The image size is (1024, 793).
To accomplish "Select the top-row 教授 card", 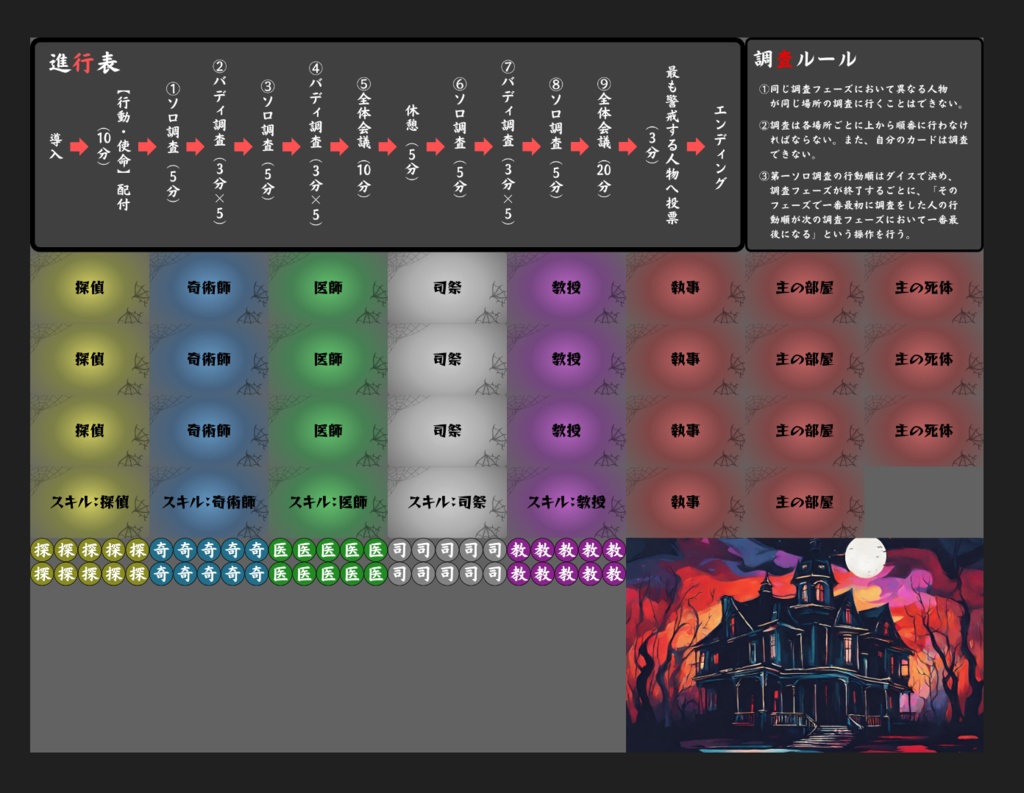I will click(566, 288).
